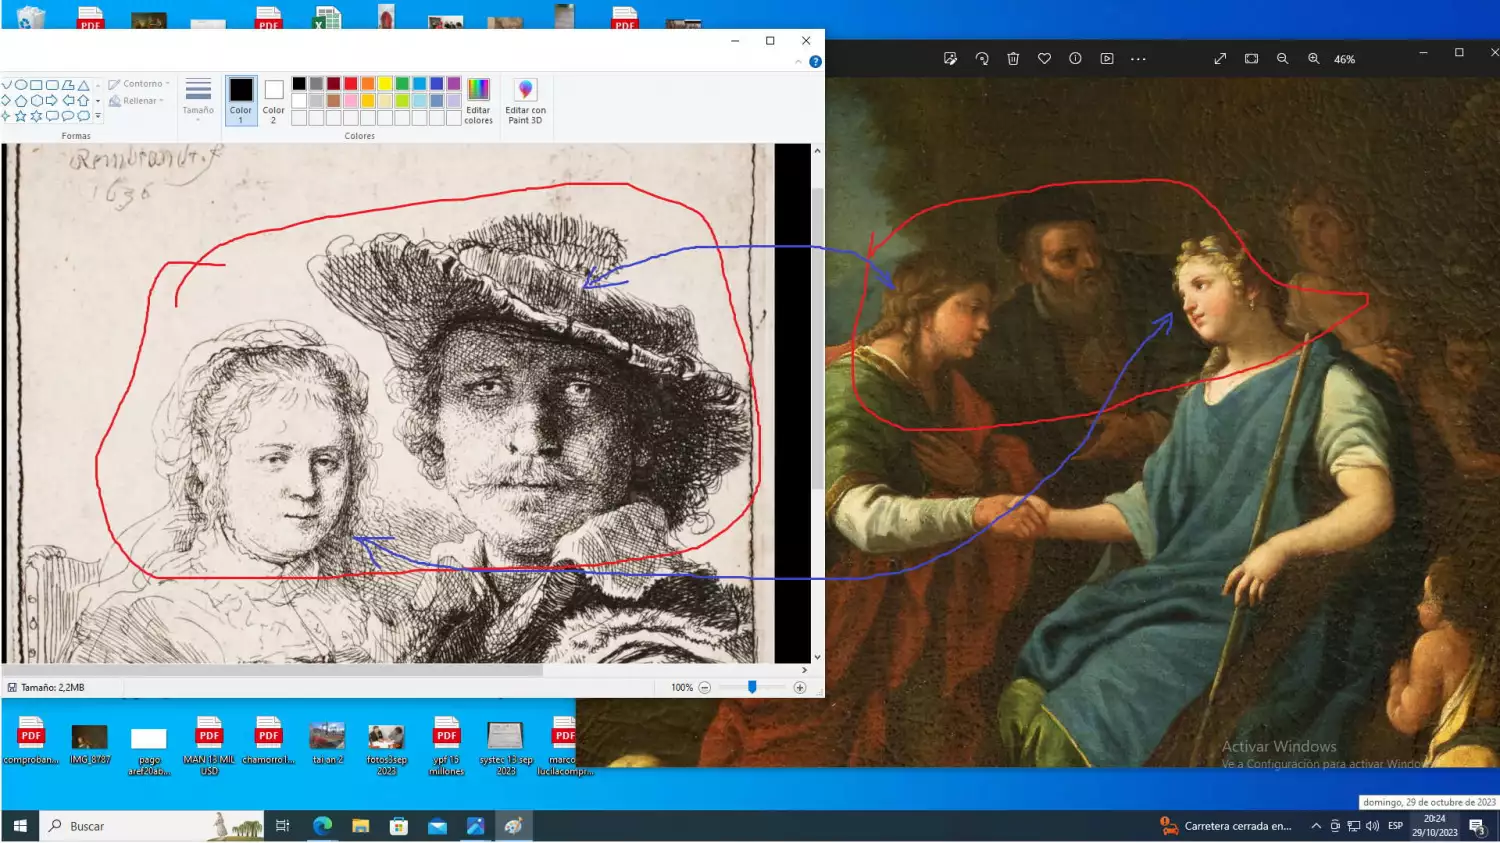
Task: Click the Edit image icon in Photos
Action: tap(950, 59)
